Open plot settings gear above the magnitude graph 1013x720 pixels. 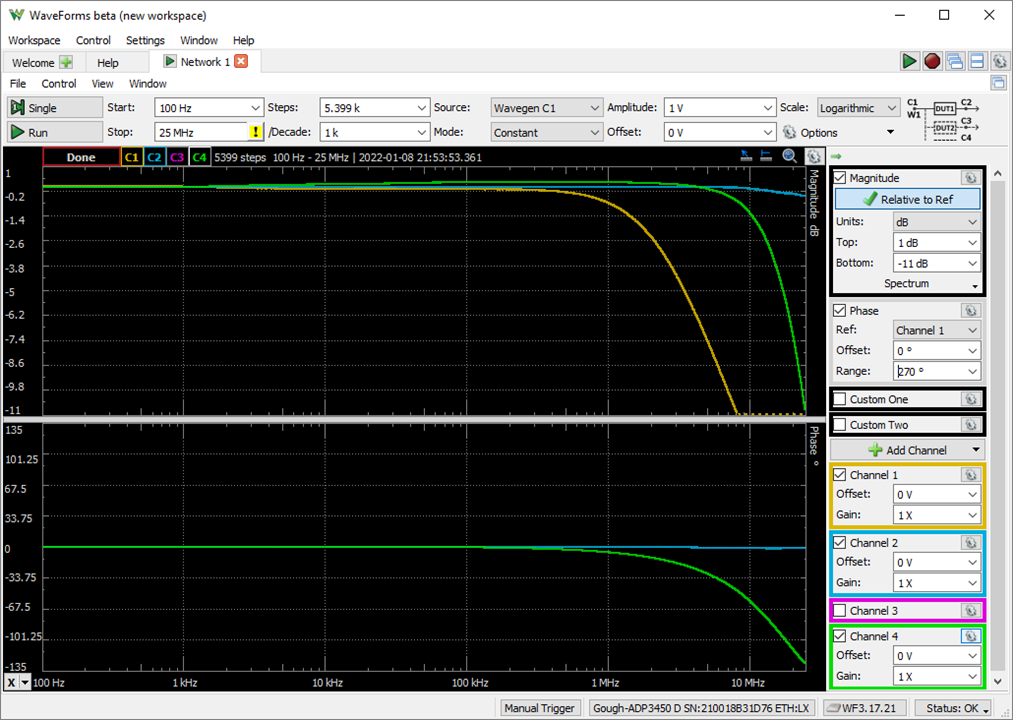point(814,156)
